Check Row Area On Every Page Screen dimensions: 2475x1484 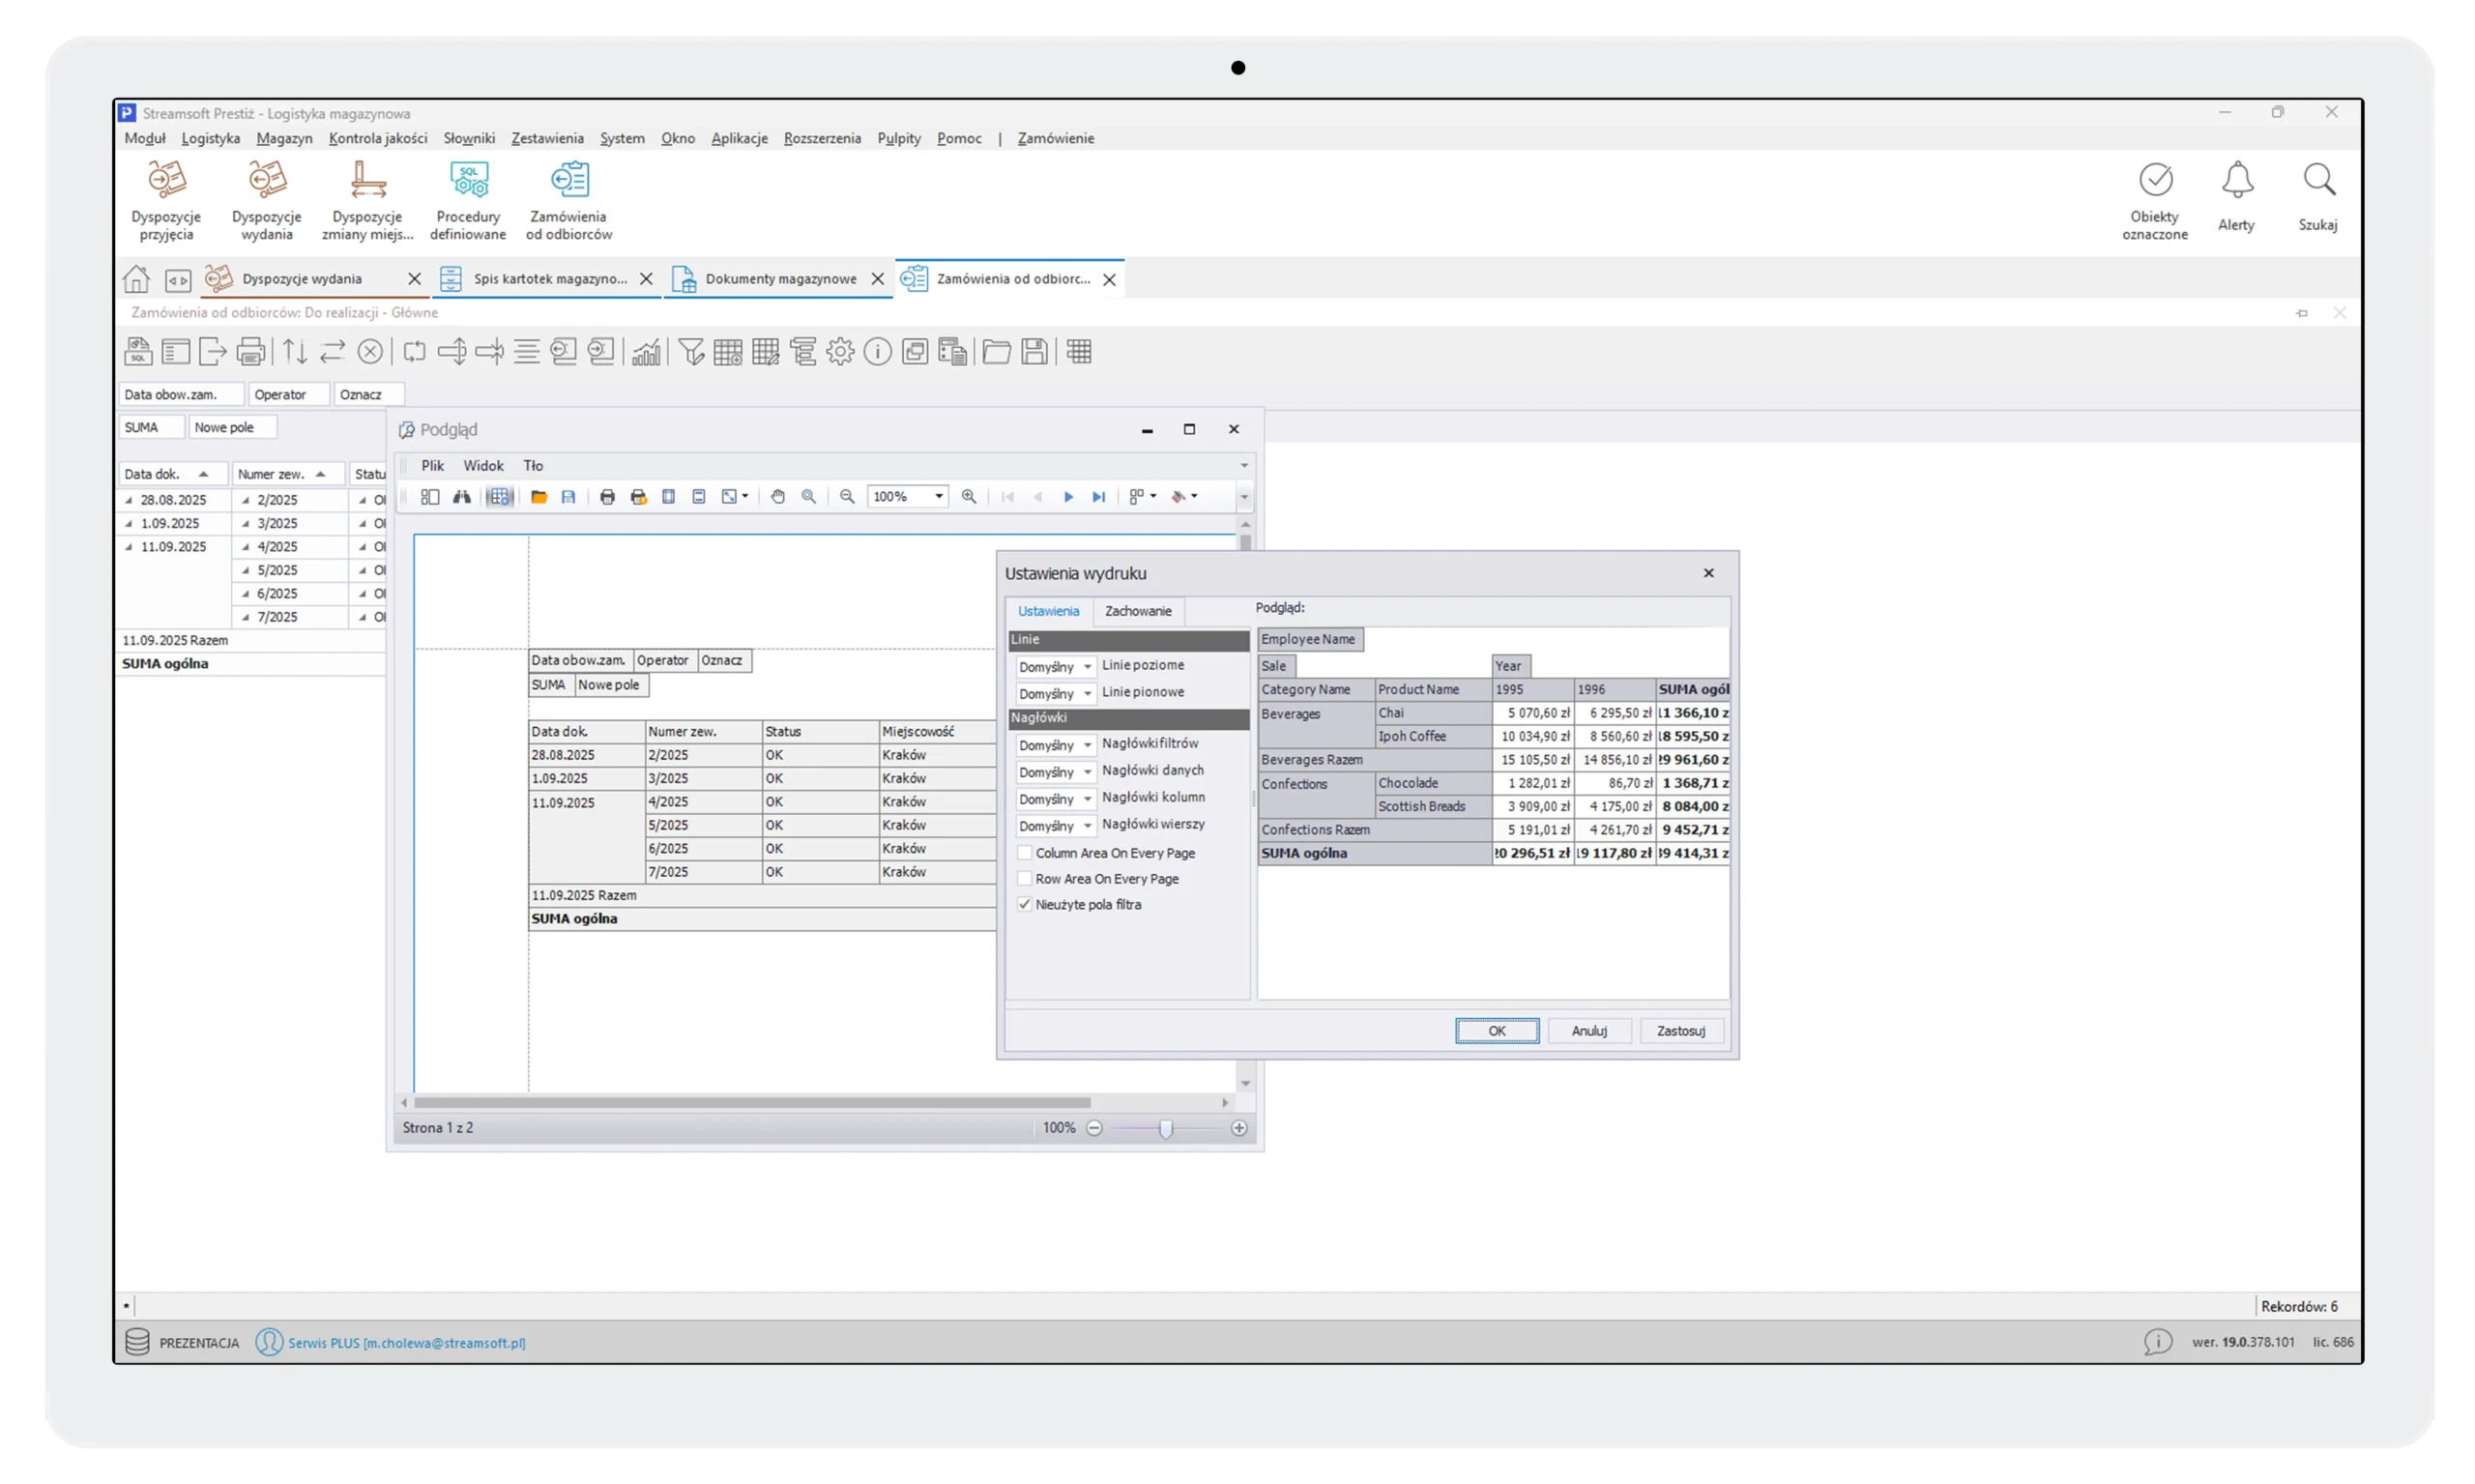pyautogui.click(x=1025, y=879)
